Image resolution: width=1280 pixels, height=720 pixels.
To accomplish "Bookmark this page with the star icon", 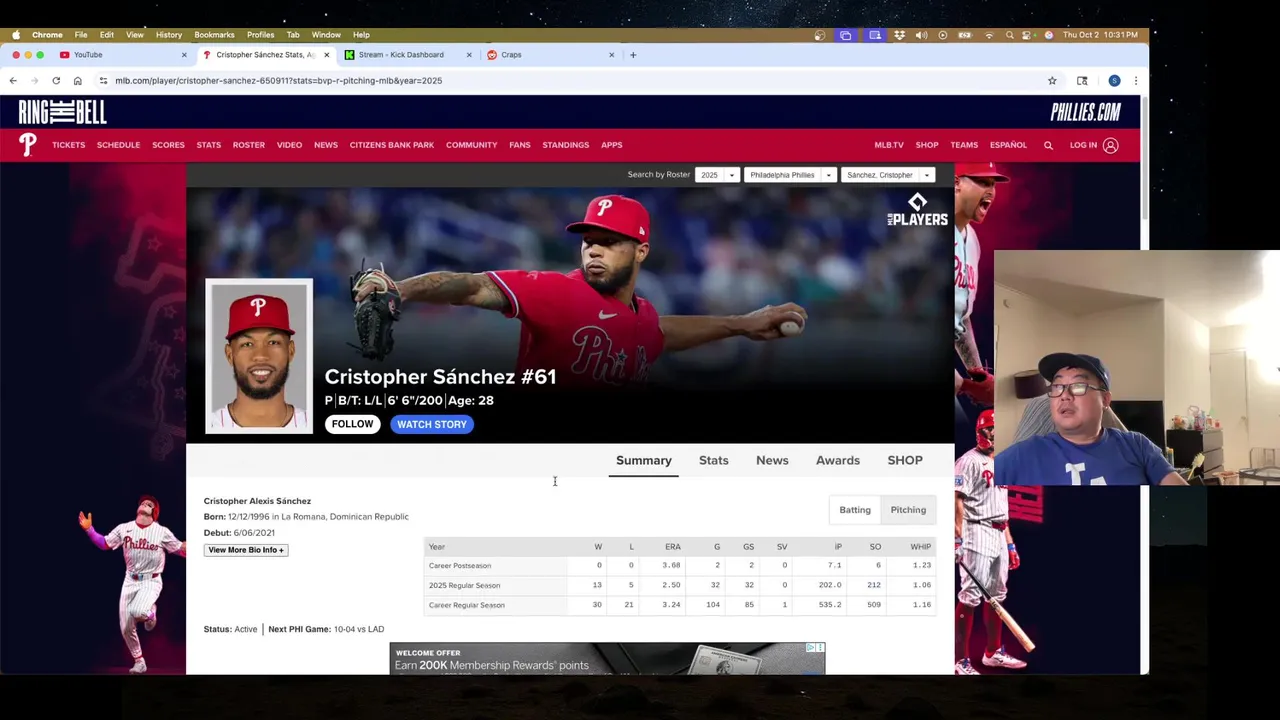I will (1052, 81).
